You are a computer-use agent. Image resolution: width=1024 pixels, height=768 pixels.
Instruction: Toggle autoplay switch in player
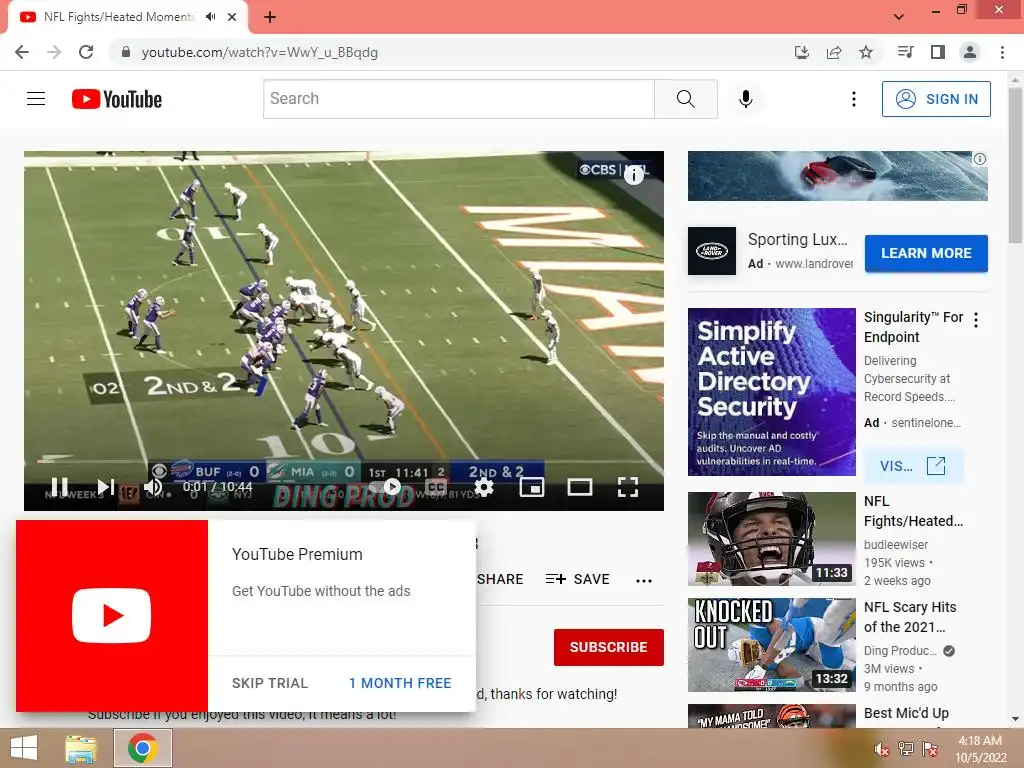(x=385, y=487)
